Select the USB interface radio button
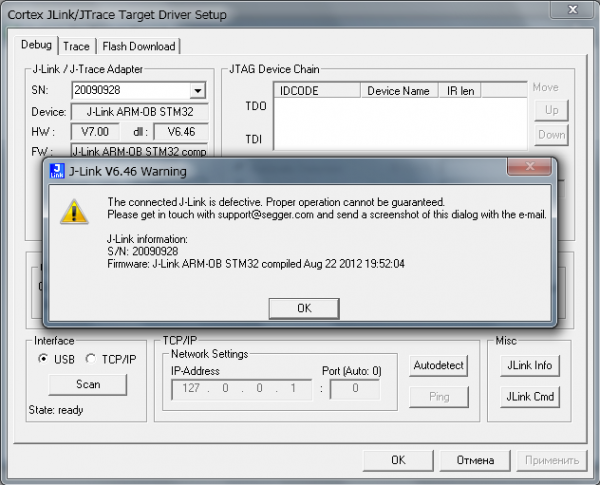 pos(42,359)
